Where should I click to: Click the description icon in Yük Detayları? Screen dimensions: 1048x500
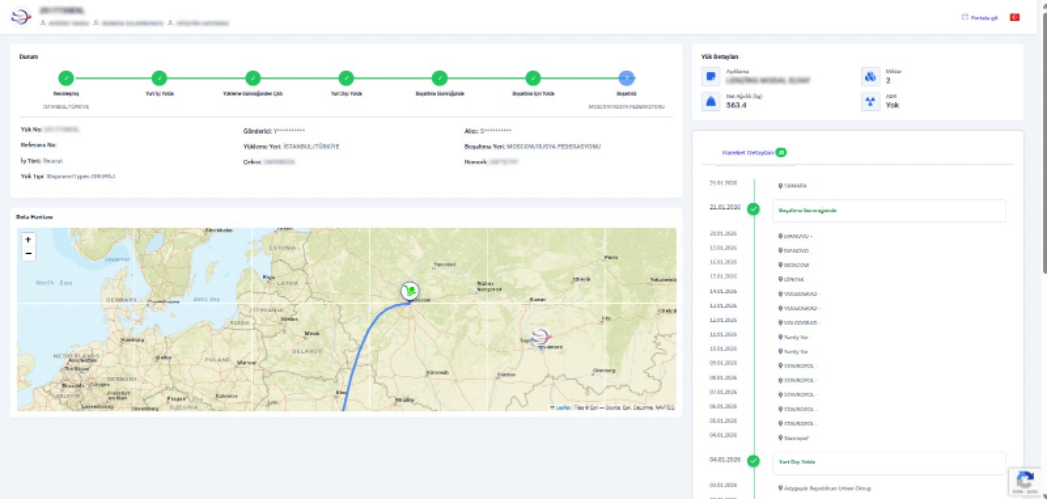(x=711, y=76)
